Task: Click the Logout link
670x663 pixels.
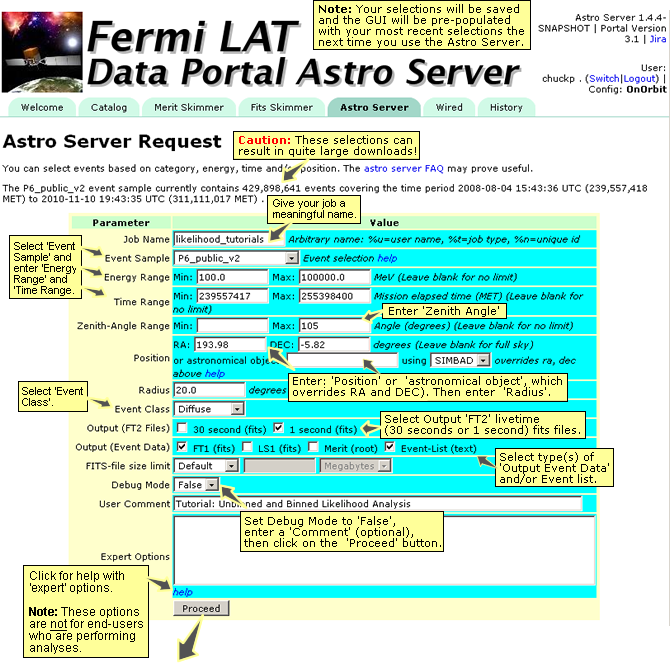Action: [x=639, y=79]
